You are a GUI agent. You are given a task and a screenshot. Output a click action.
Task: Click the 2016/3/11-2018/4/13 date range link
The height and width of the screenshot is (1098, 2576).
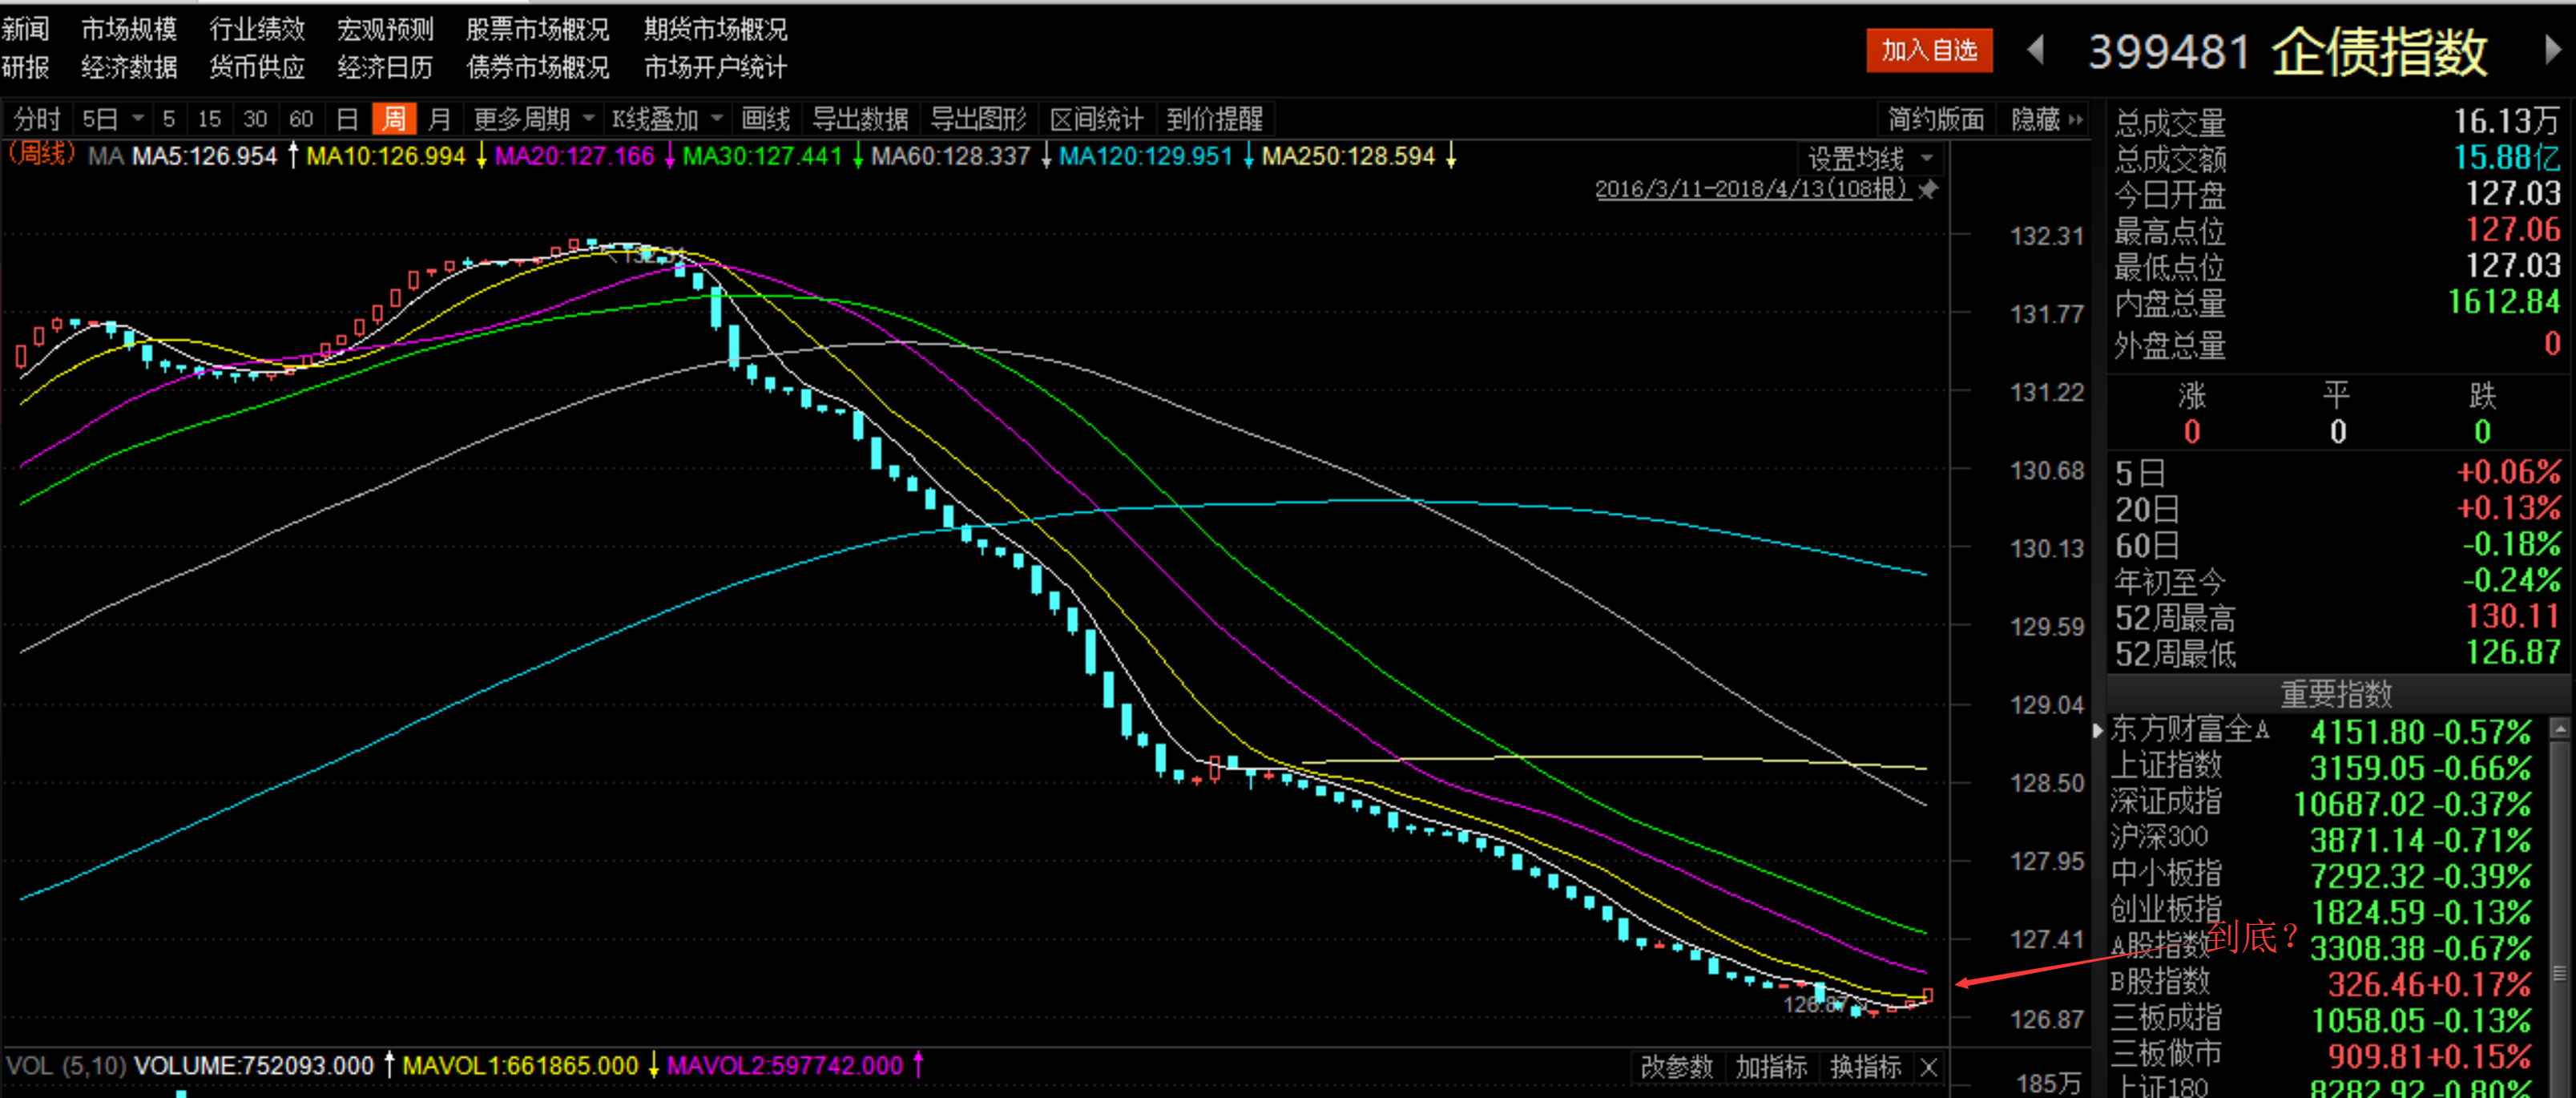(x=1751, y=189)
